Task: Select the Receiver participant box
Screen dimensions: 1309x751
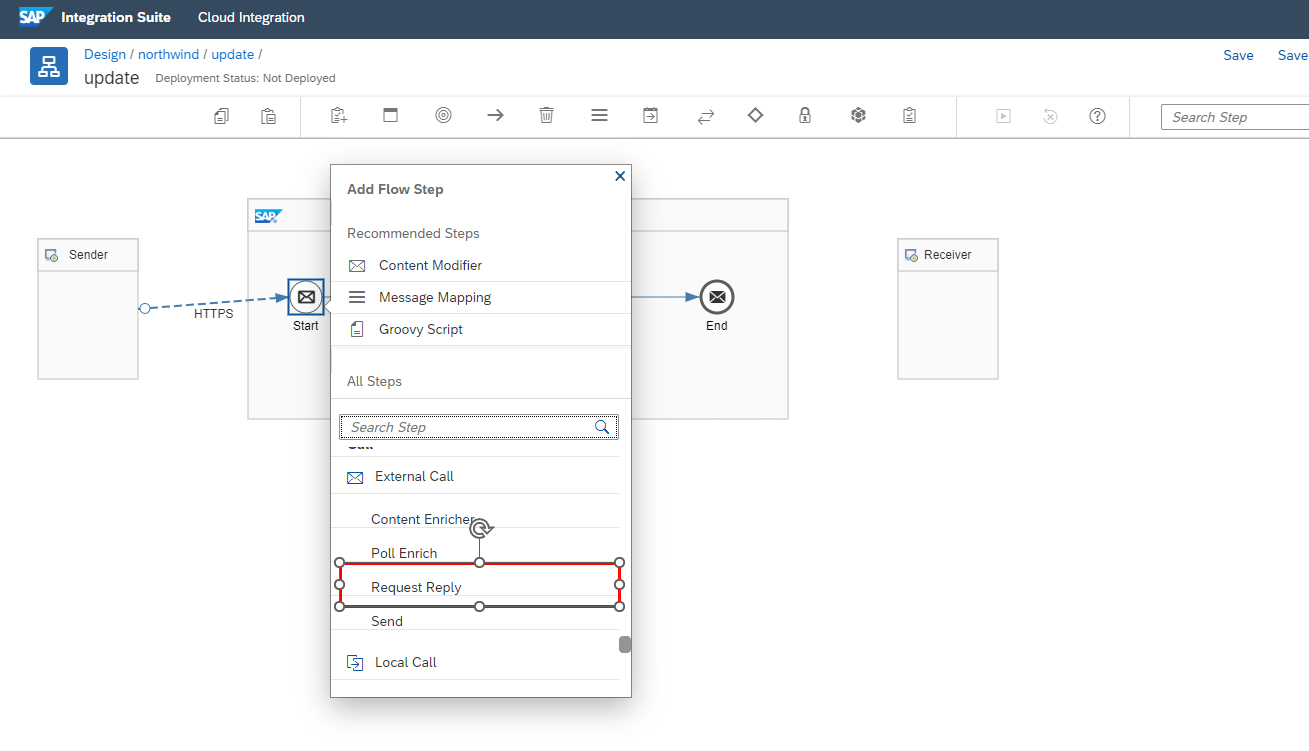Action: pos(948,309)
